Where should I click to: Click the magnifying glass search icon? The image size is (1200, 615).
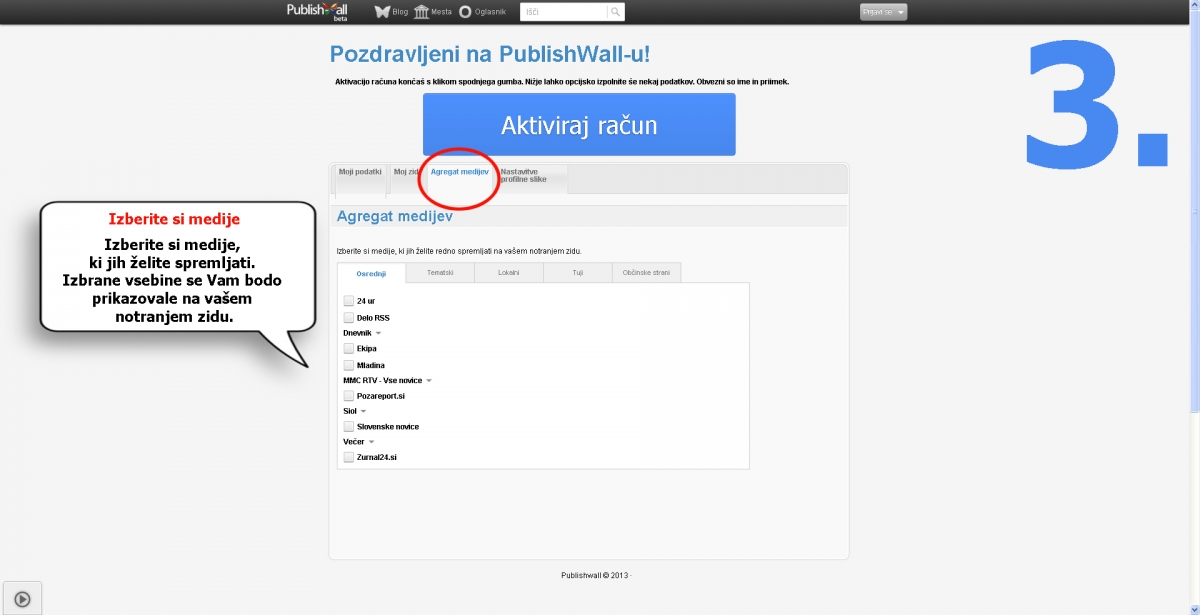click(616, 12)
